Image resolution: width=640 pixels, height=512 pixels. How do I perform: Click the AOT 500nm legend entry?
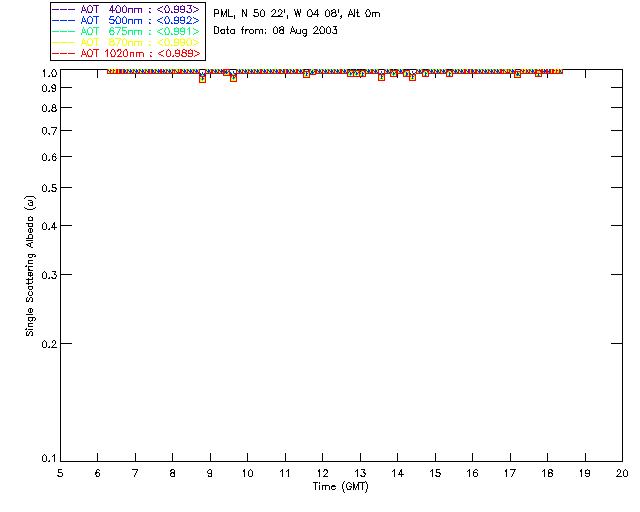click(x=126, y=20)
